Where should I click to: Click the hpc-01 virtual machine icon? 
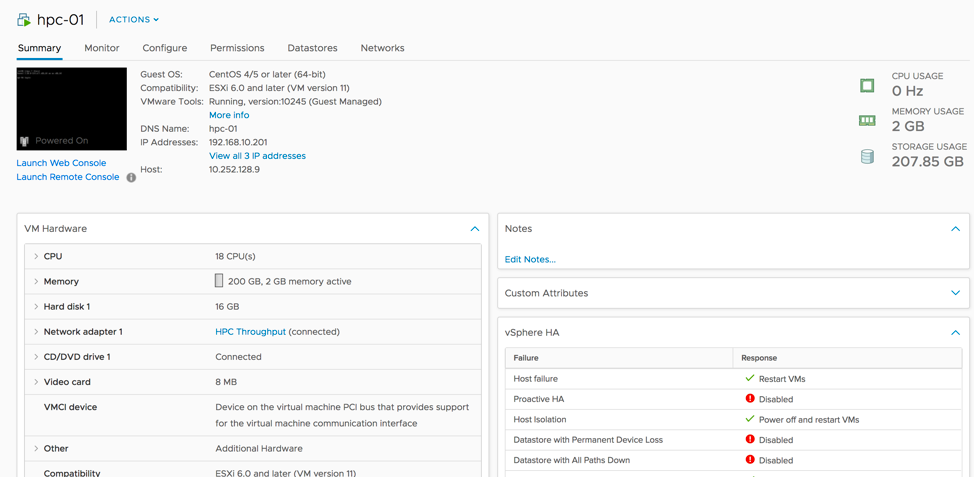[x=24, y=19]
